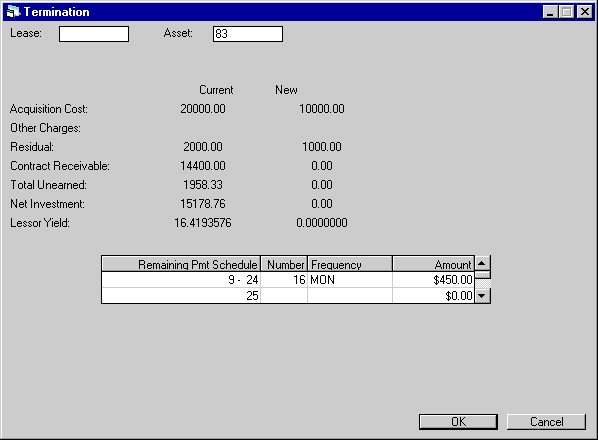This screenshot has width=598, height=440.
Task: Click the Termination window title icon
Action: tap(13, 11)
